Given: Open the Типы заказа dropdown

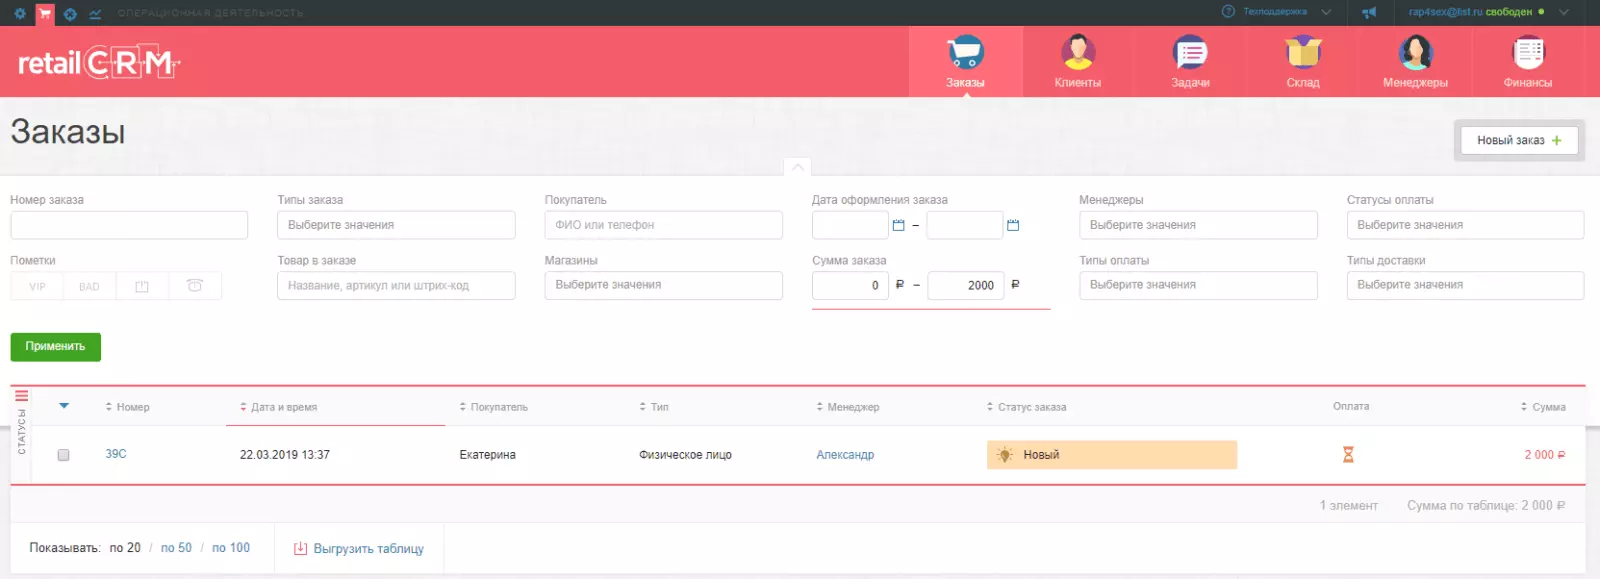Looking at the screenshot, I should click(396, 225).
